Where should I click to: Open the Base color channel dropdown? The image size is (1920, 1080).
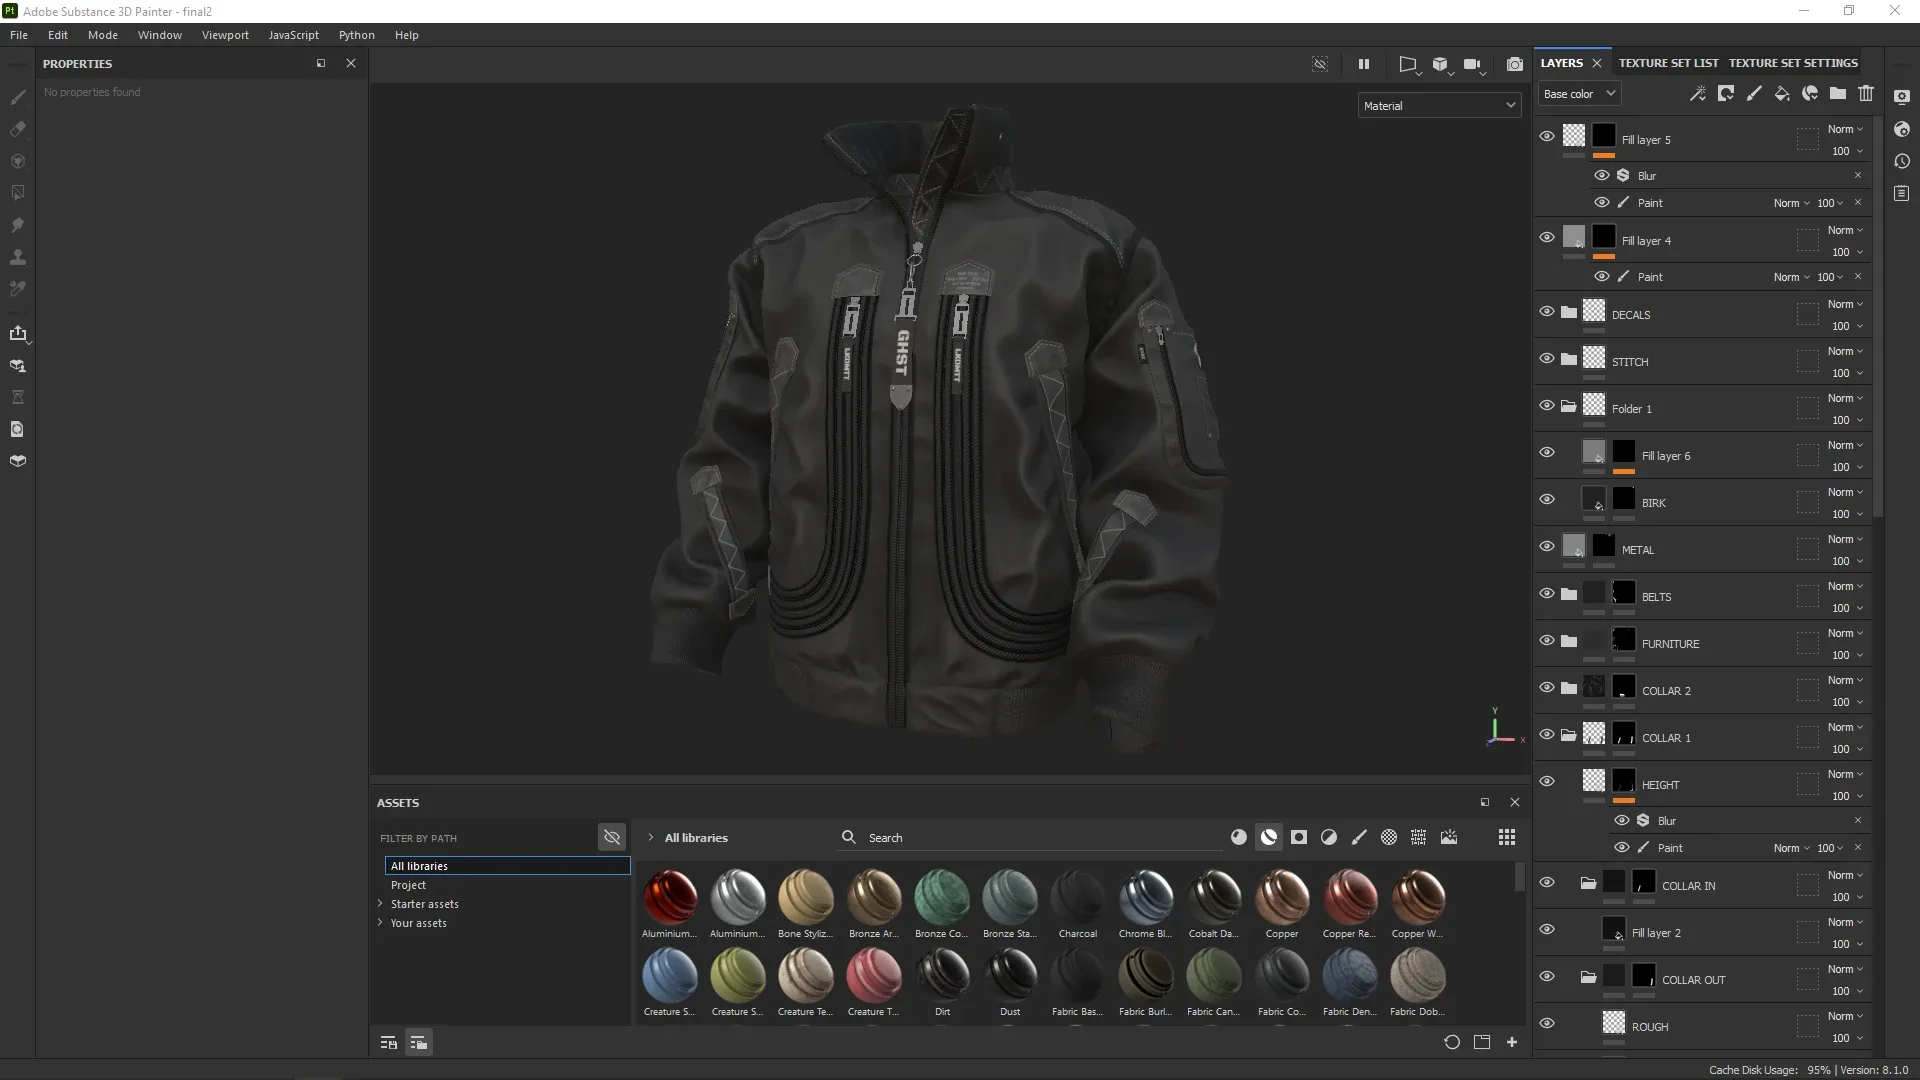point(1578,93)
